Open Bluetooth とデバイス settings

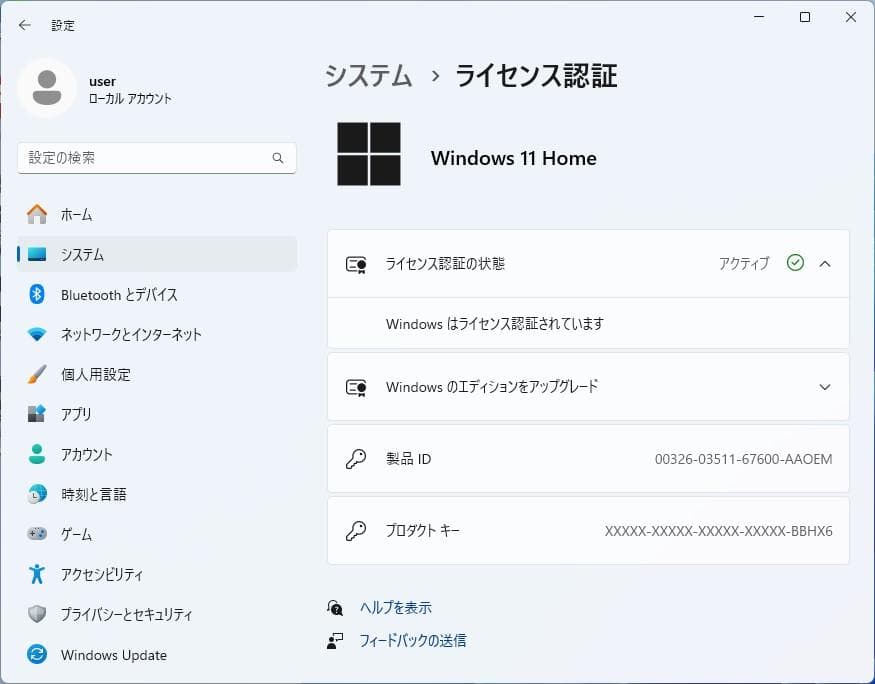[116, 294]
